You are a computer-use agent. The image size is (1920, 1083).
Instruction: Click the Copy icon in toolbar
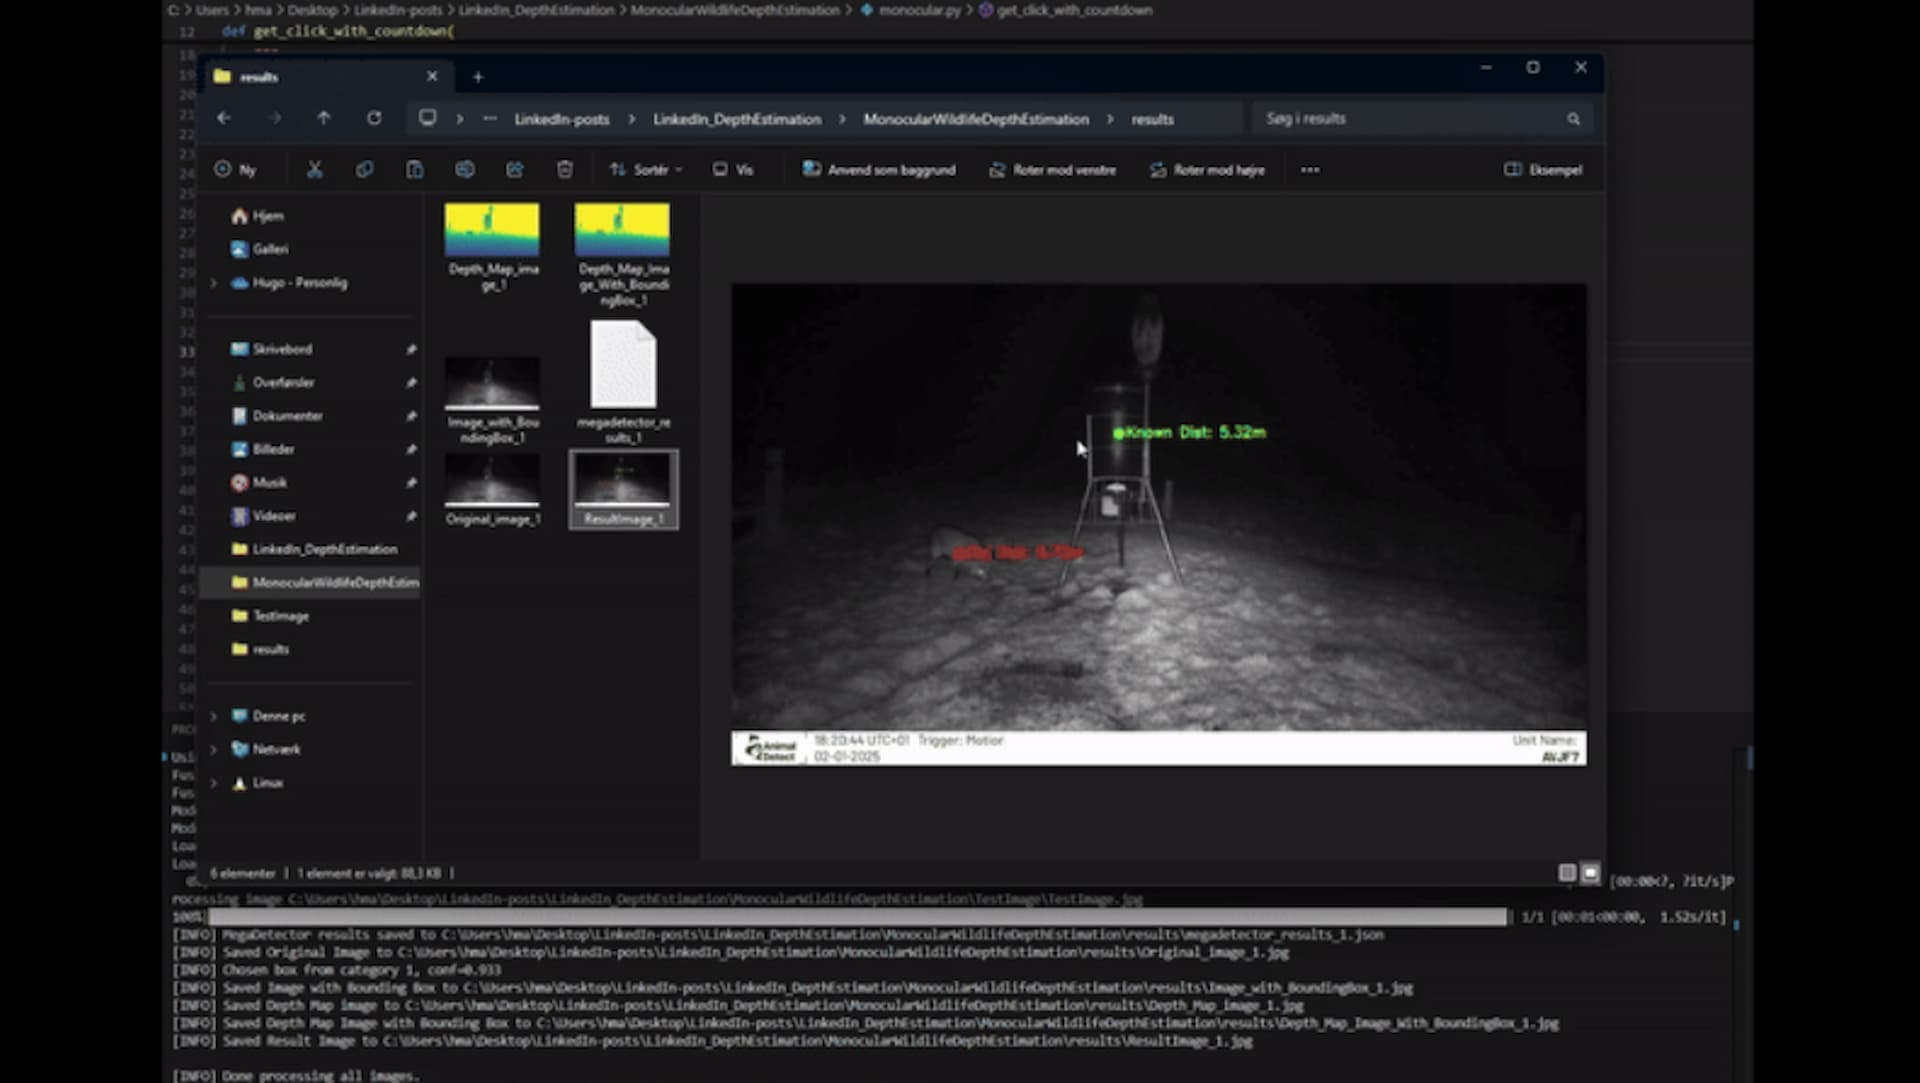pos(365,170)
